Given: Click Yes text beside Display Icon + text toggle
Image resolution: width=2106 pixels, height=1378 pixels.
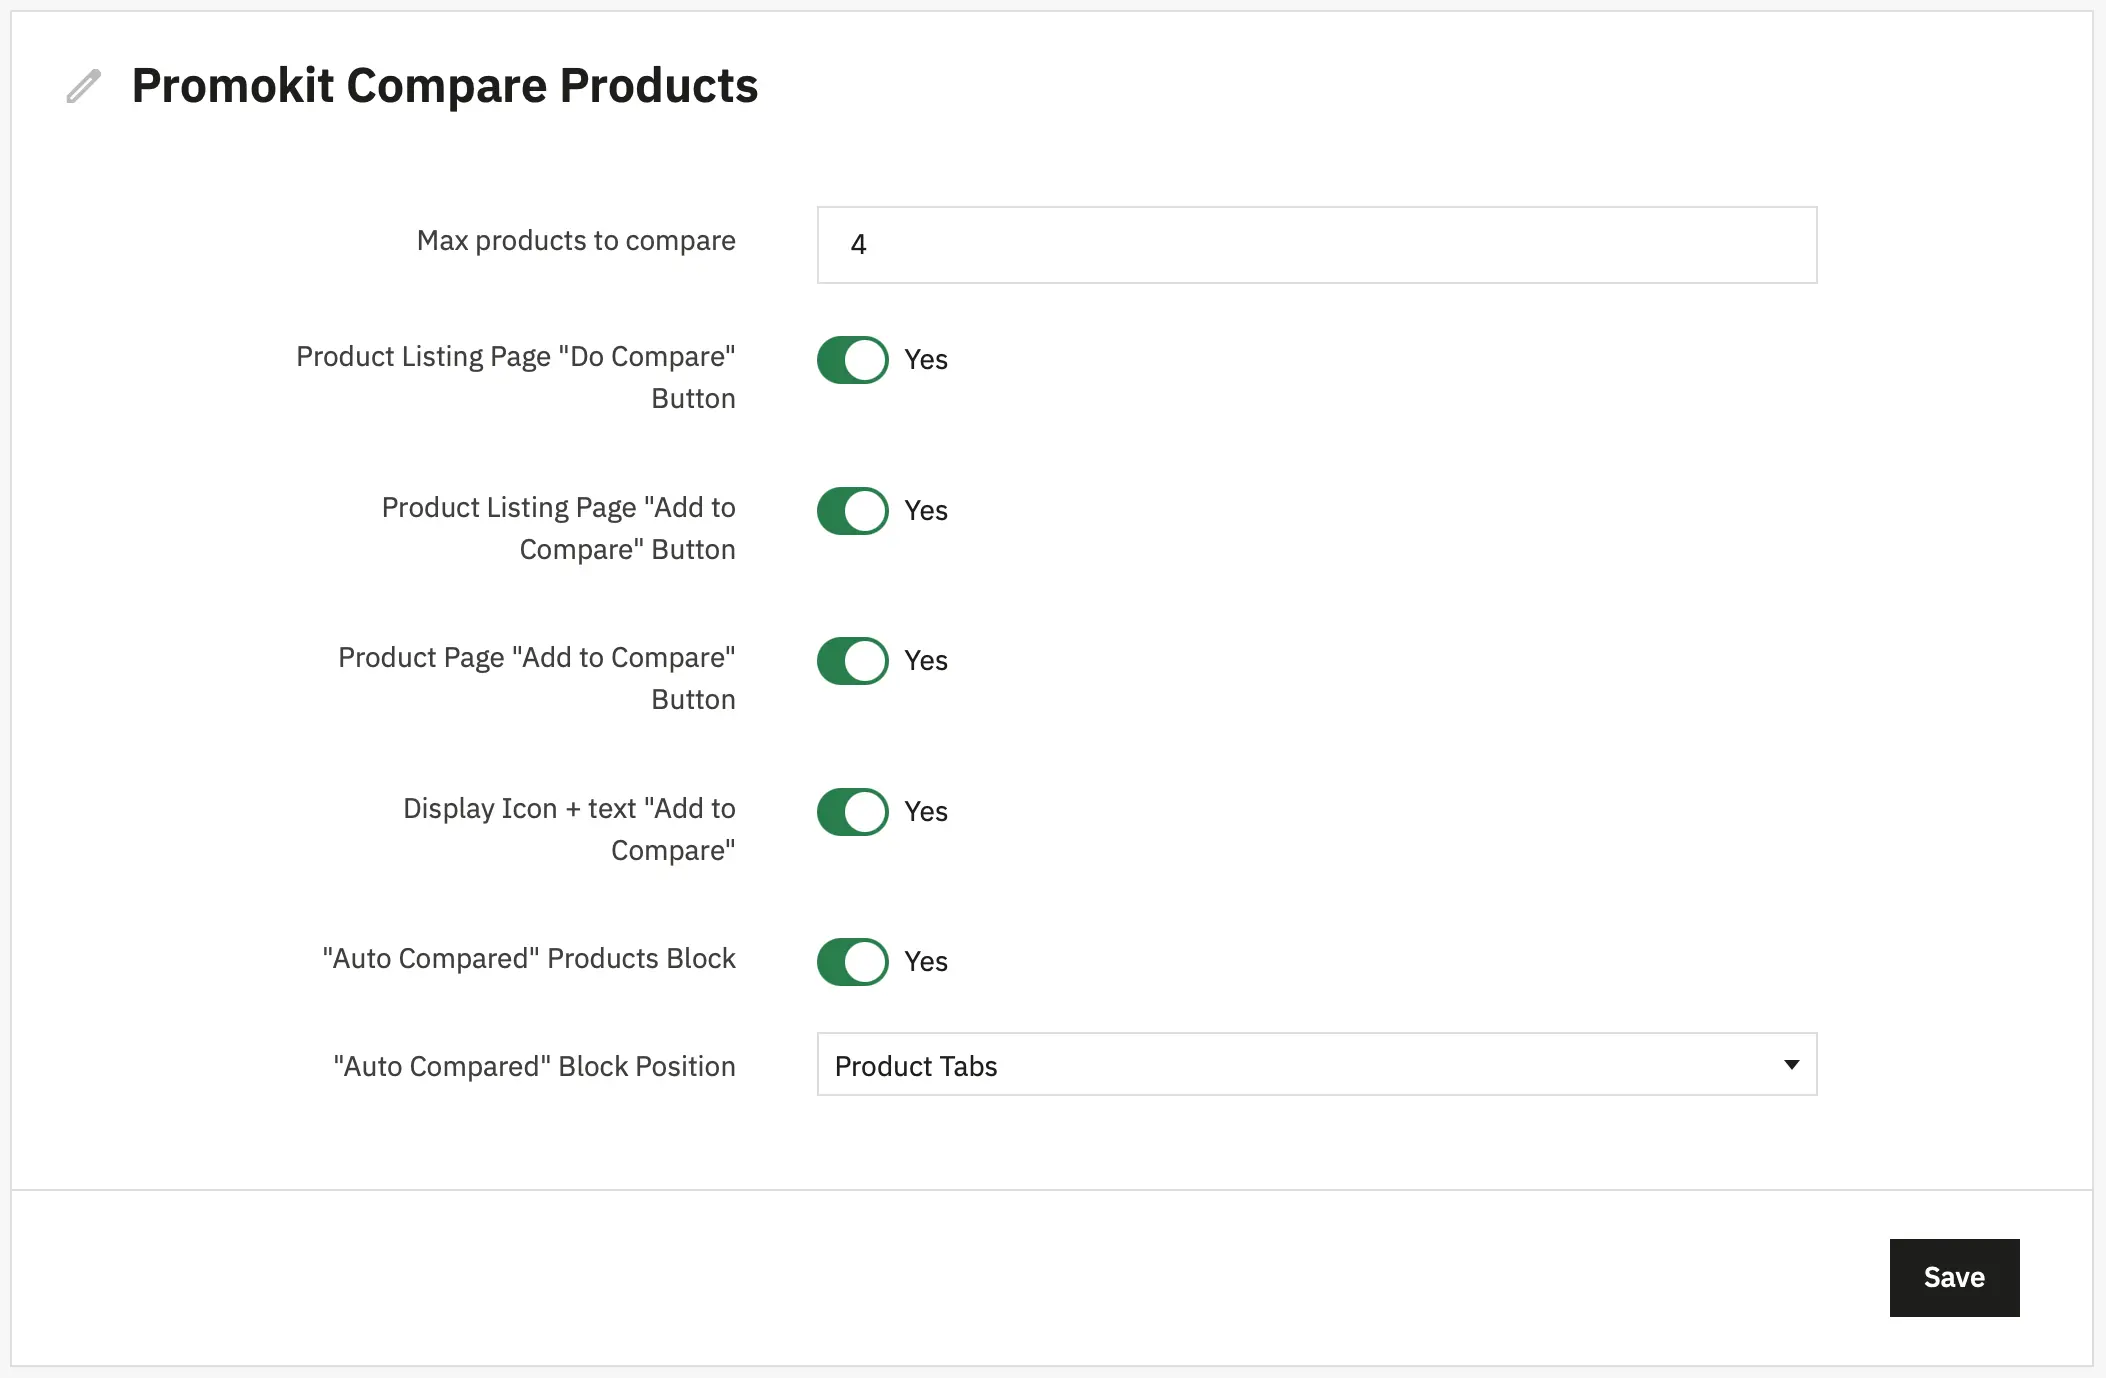Looking at the screenshot, I should coord(926,812).
